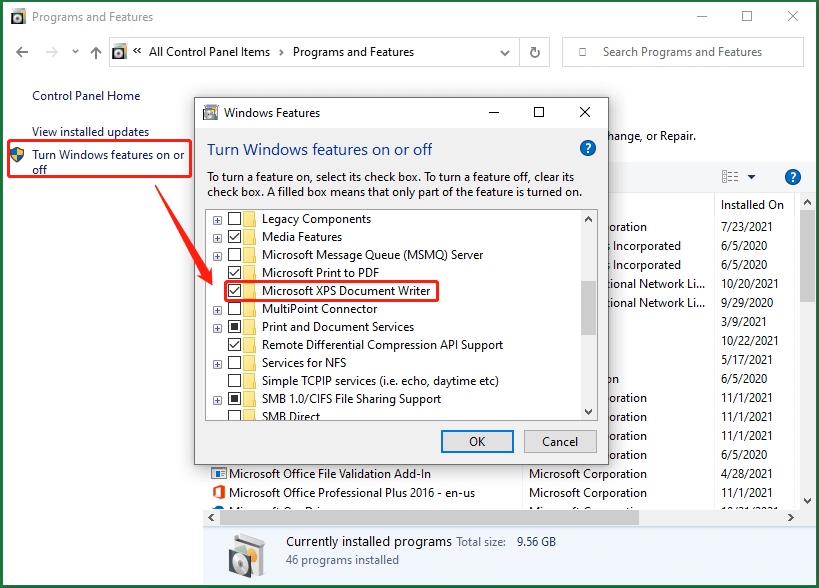Click the Change your view icon
The height and width of the screenshot is (588, 819).
(x=730, y=177)
